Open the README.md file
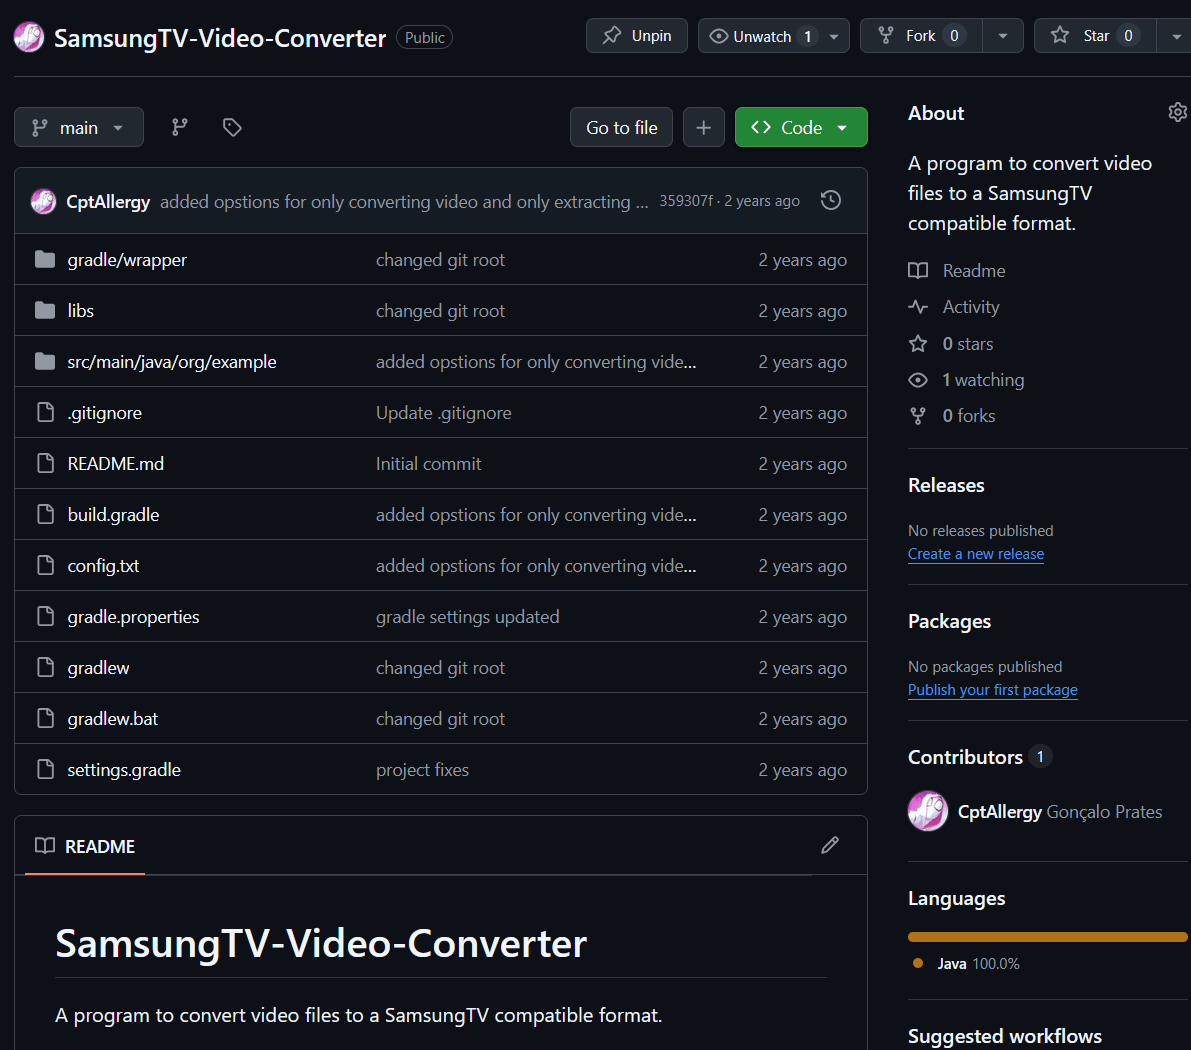The image size is (1191, 1050). (x=115, y=463)
